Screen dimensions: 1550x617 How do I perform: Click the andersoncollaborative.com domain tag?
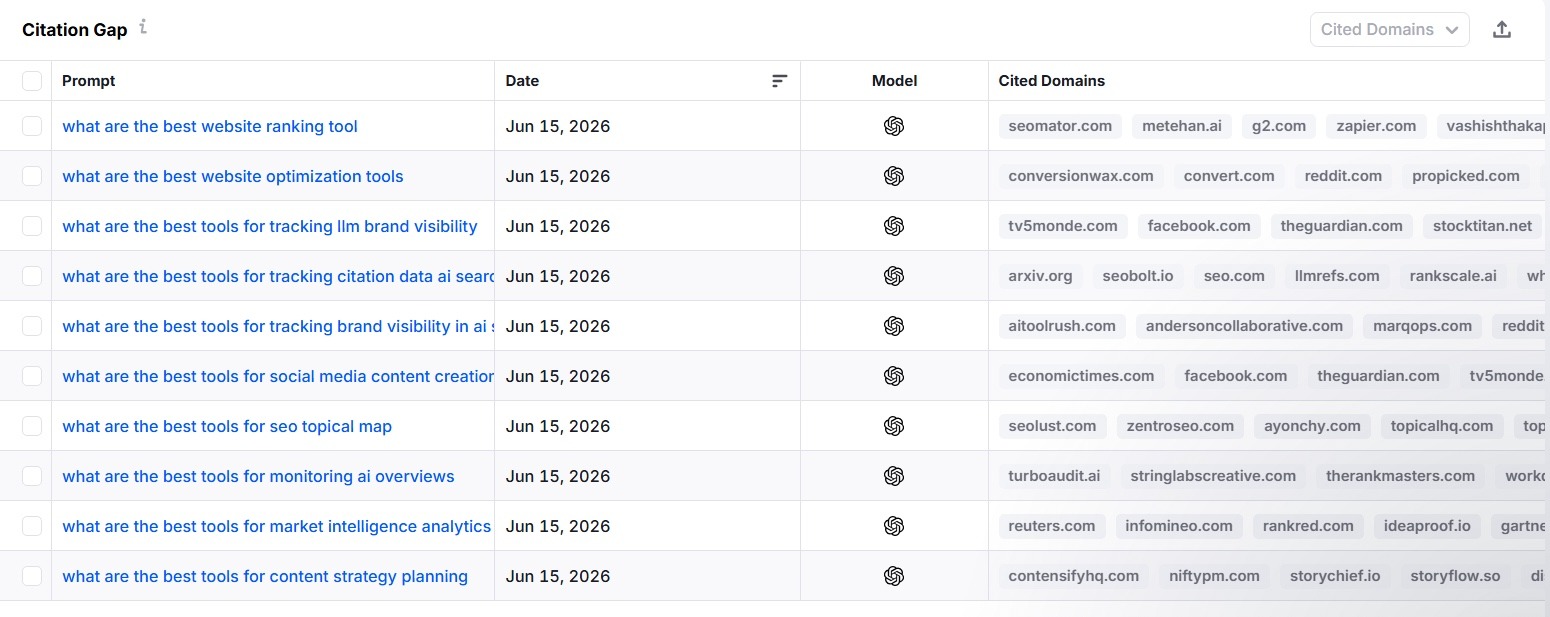(x=1244, y=326)
